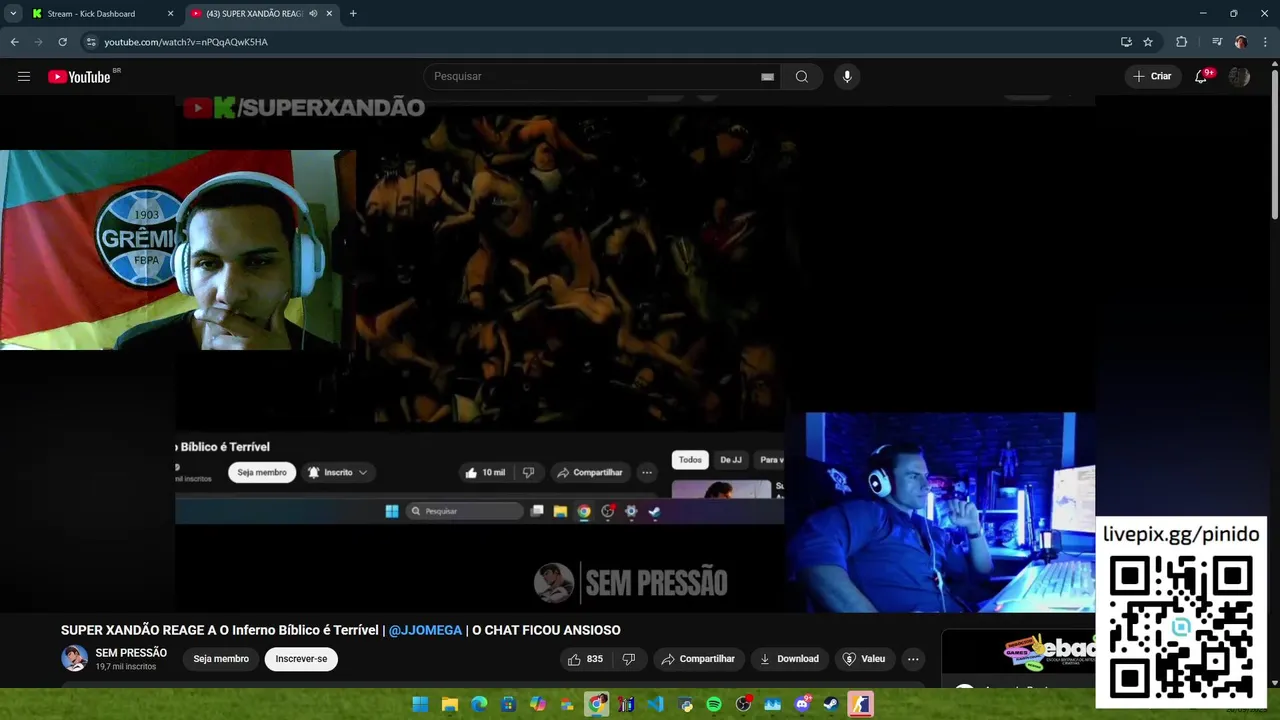
Task: Open Spotify from the taskbar
Action: tap(714, 704)
